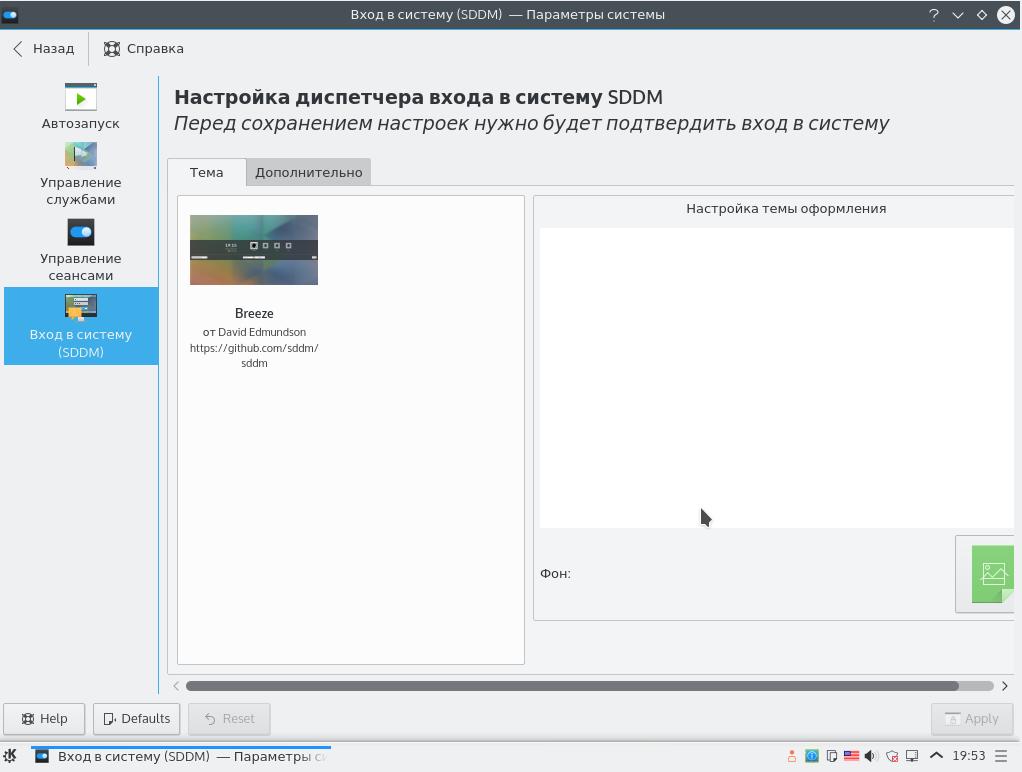
Task: Expand hidden system tray icons arrow
Action: 936,756
